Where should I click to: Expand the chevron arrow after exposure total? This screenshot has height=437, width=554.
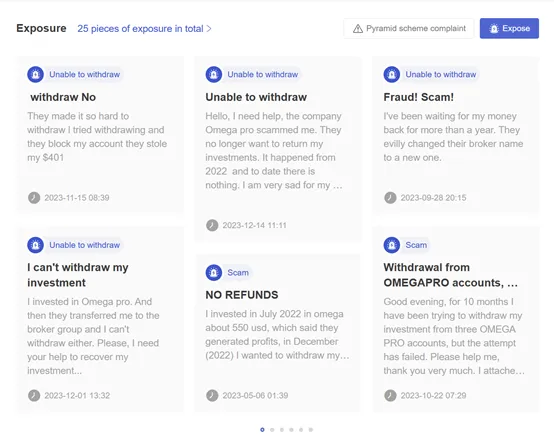[x=209, y=29]
